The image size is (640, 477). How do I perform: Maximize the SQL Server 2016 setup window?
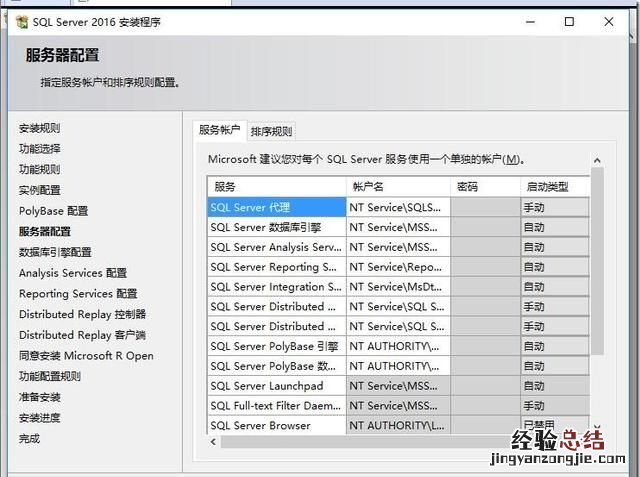coord(569,22)
